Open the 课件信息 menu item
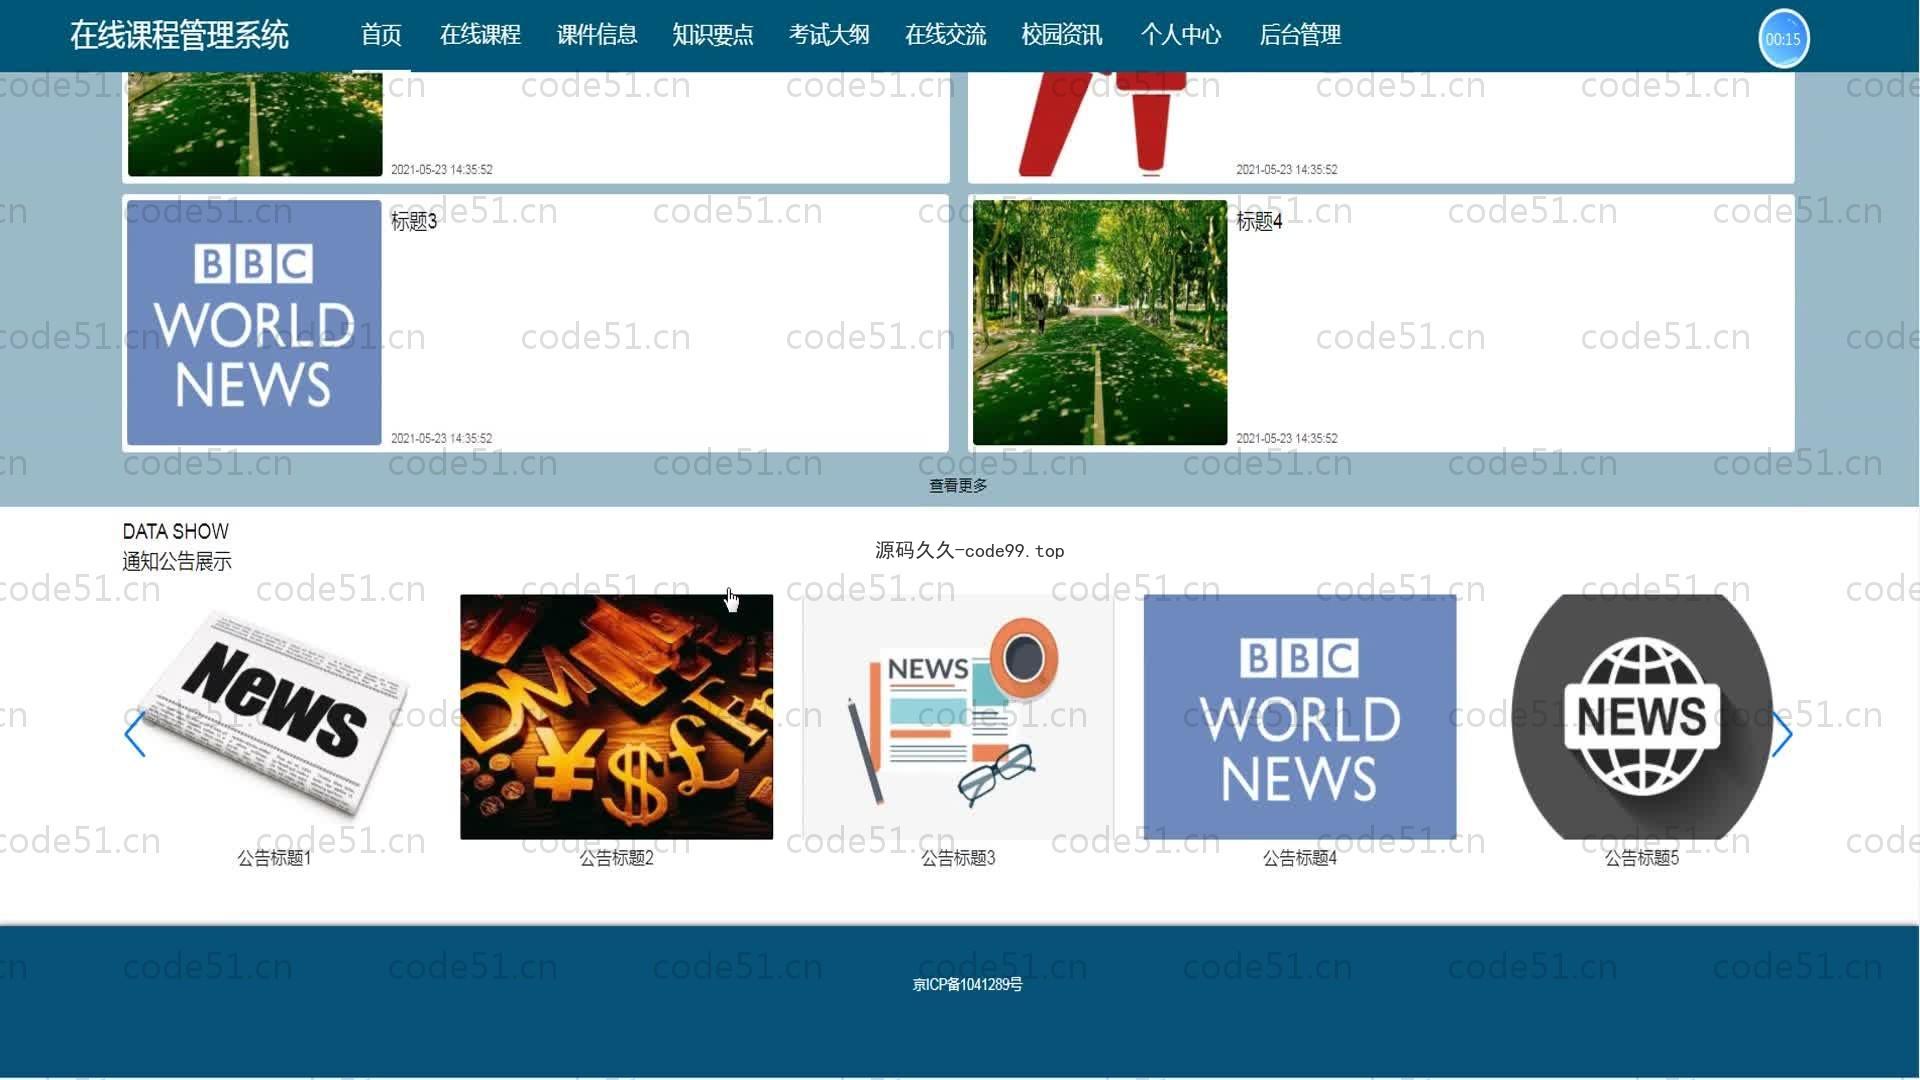The image size is (1920, 1080). pyautogui.click(x=597, y=35)
